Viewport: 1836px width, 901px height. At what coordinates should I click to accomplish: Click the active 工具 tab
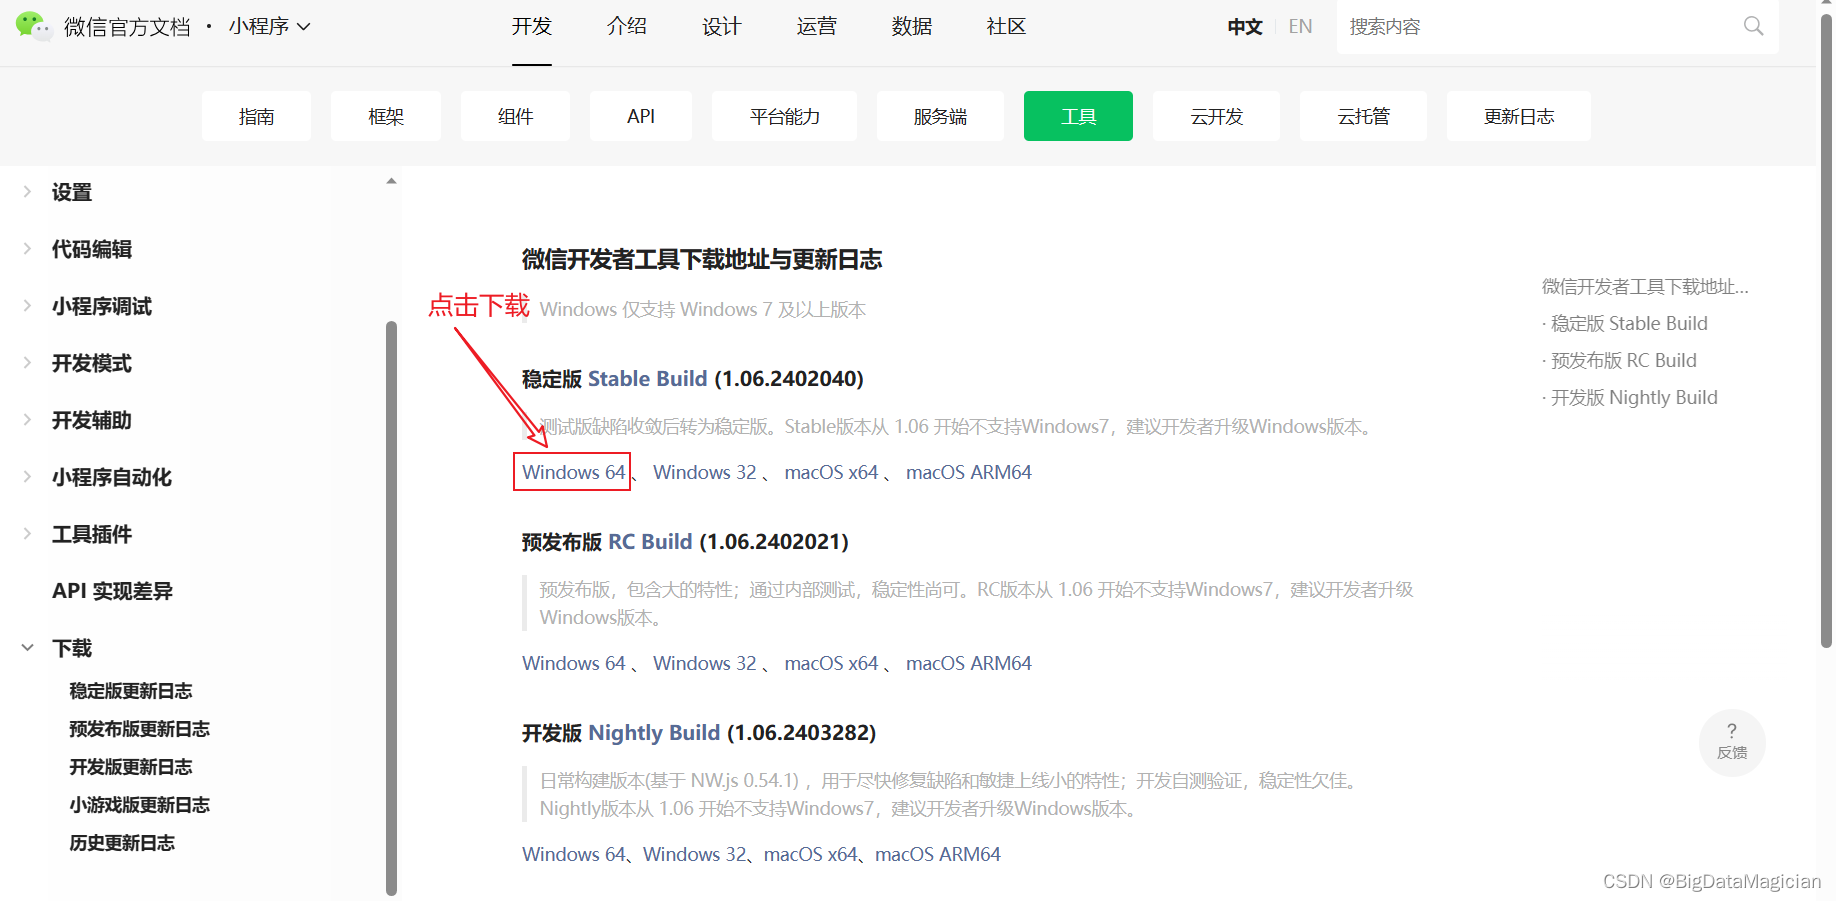[x=1078, y=116]
